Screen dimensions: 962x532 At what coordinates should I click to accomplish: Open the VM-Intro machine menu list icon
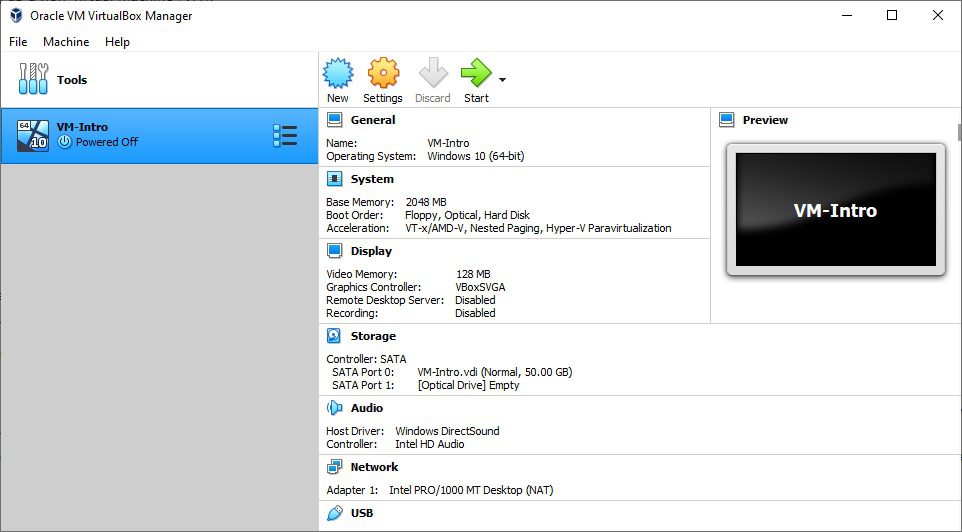(285, 136)
